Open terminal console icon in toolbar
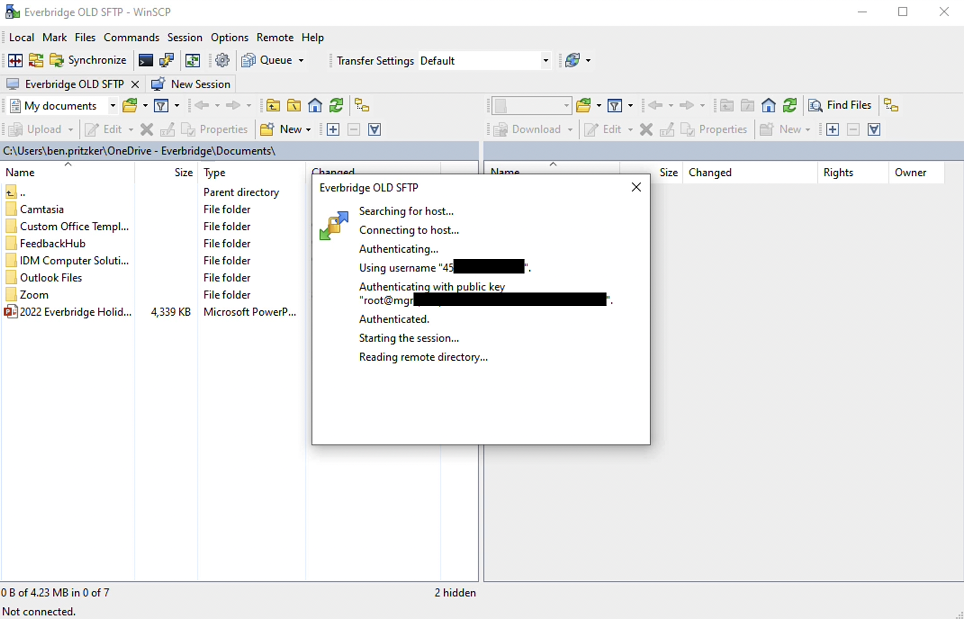Viewport: 964px width, 619px height. 146,61
